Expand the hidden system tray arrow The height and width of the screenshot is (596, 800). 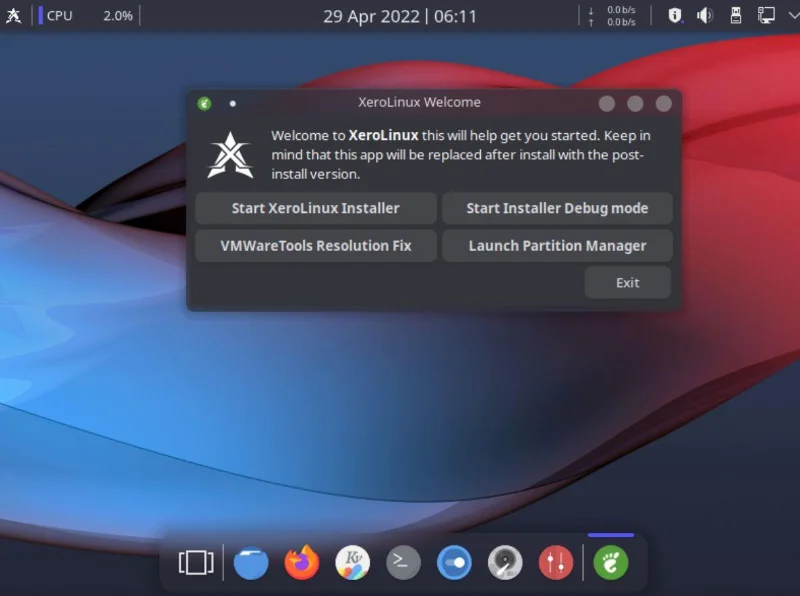793,16
